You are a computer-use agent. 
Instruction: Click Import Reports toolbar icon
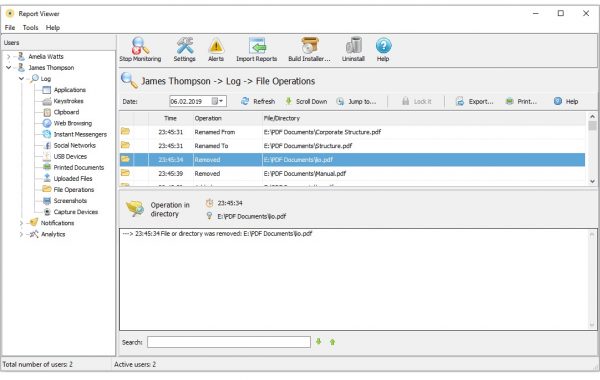256,49
